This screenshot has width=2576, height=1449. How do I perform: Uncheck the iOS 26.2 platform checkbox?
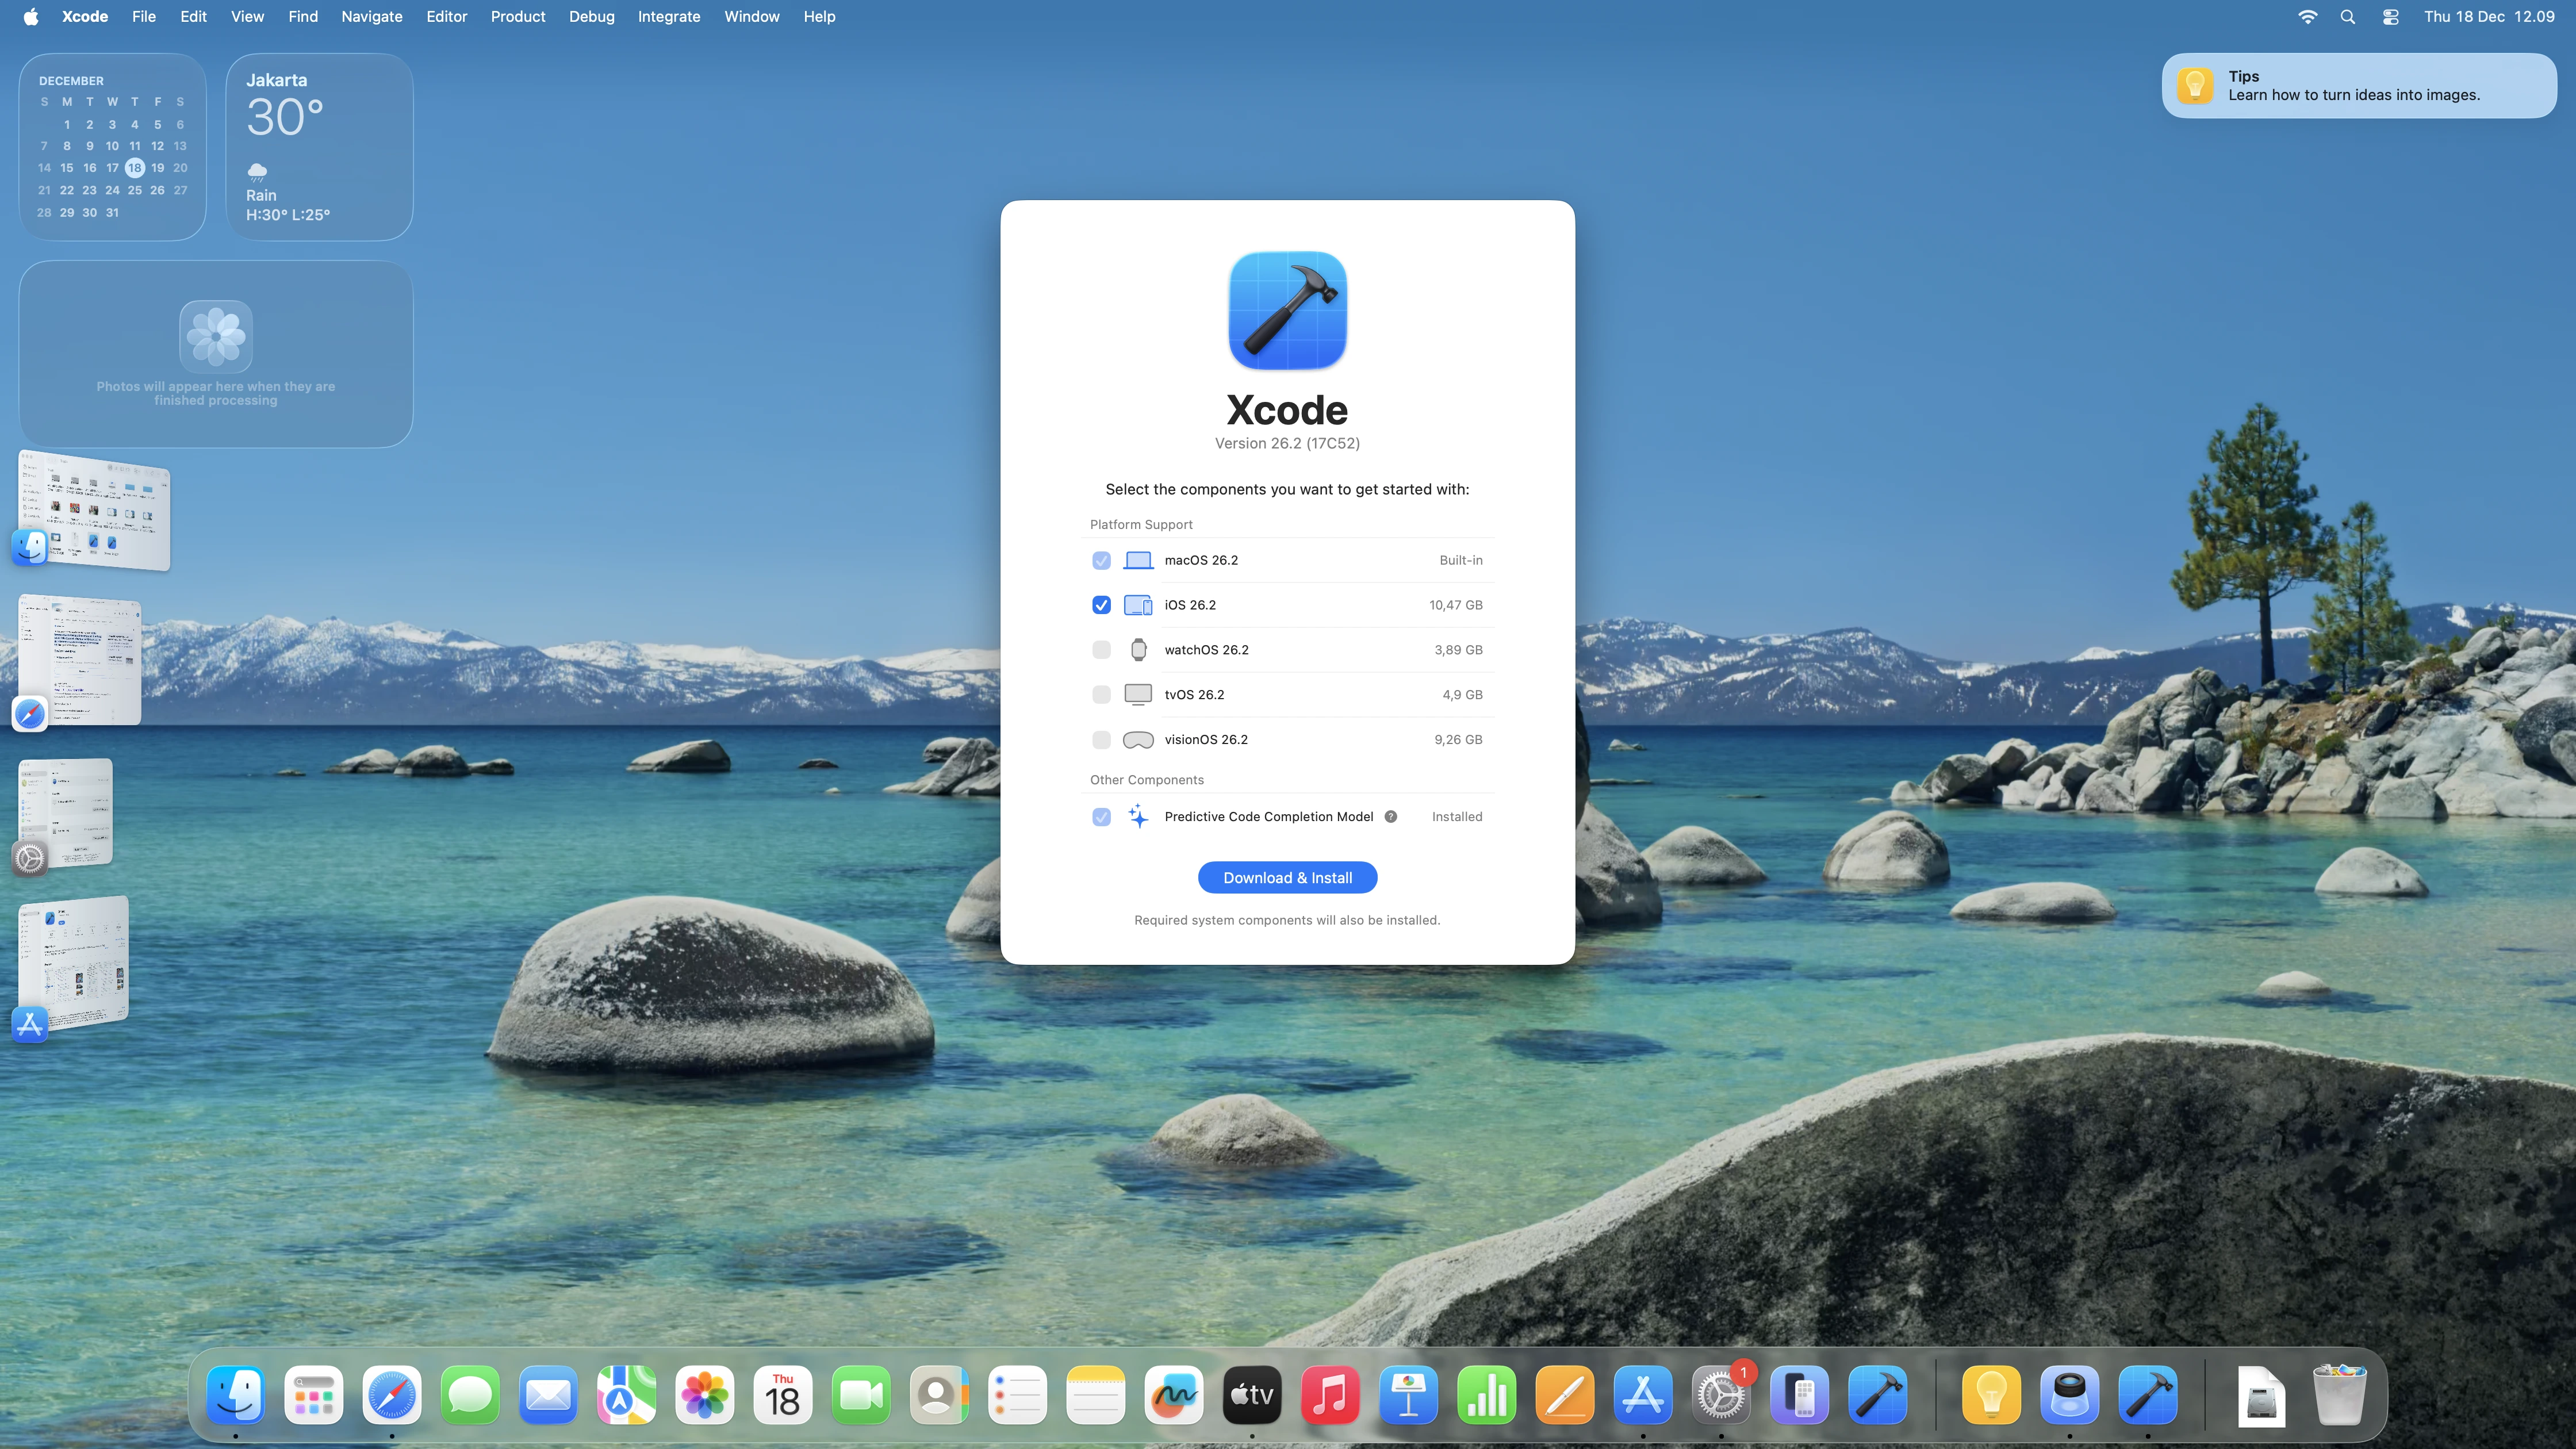click(x=1101, y=605)
